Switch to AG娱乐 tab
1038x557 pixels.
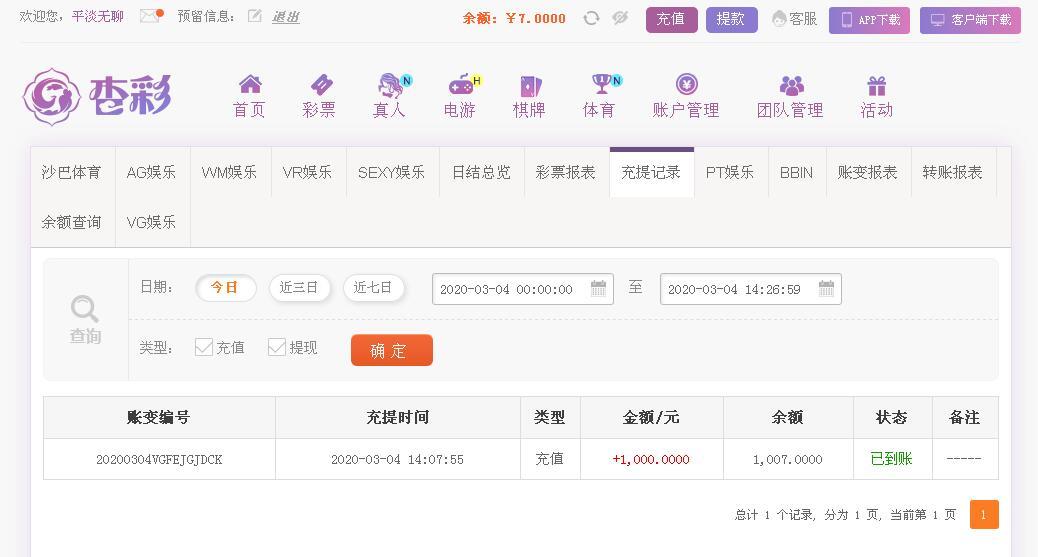152,172
